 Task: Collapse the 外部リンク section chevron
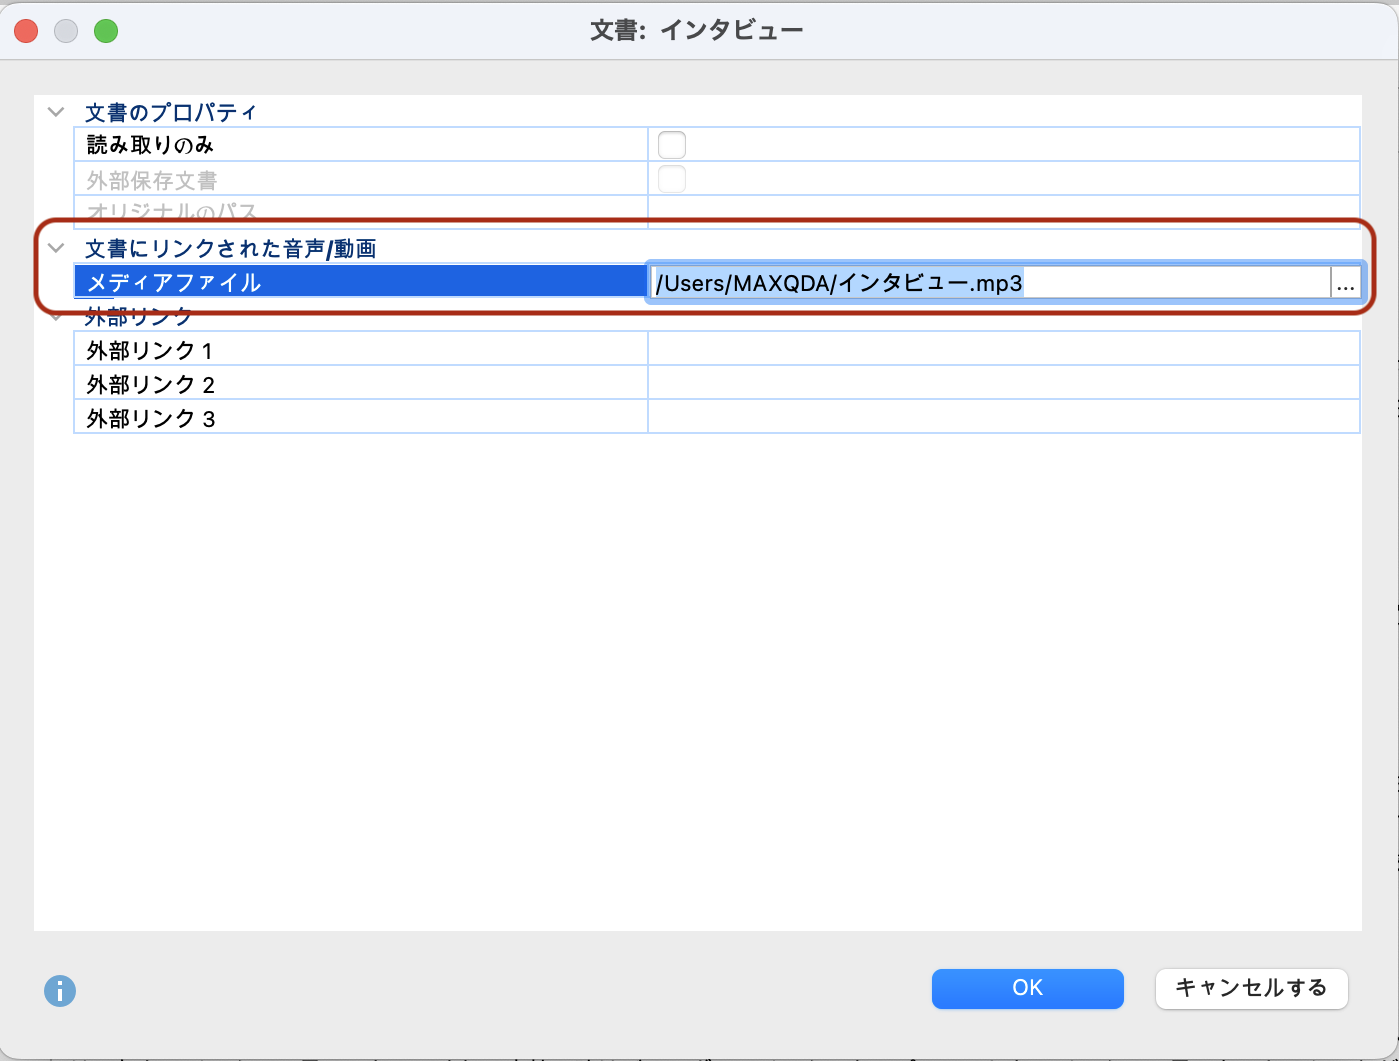56,318
